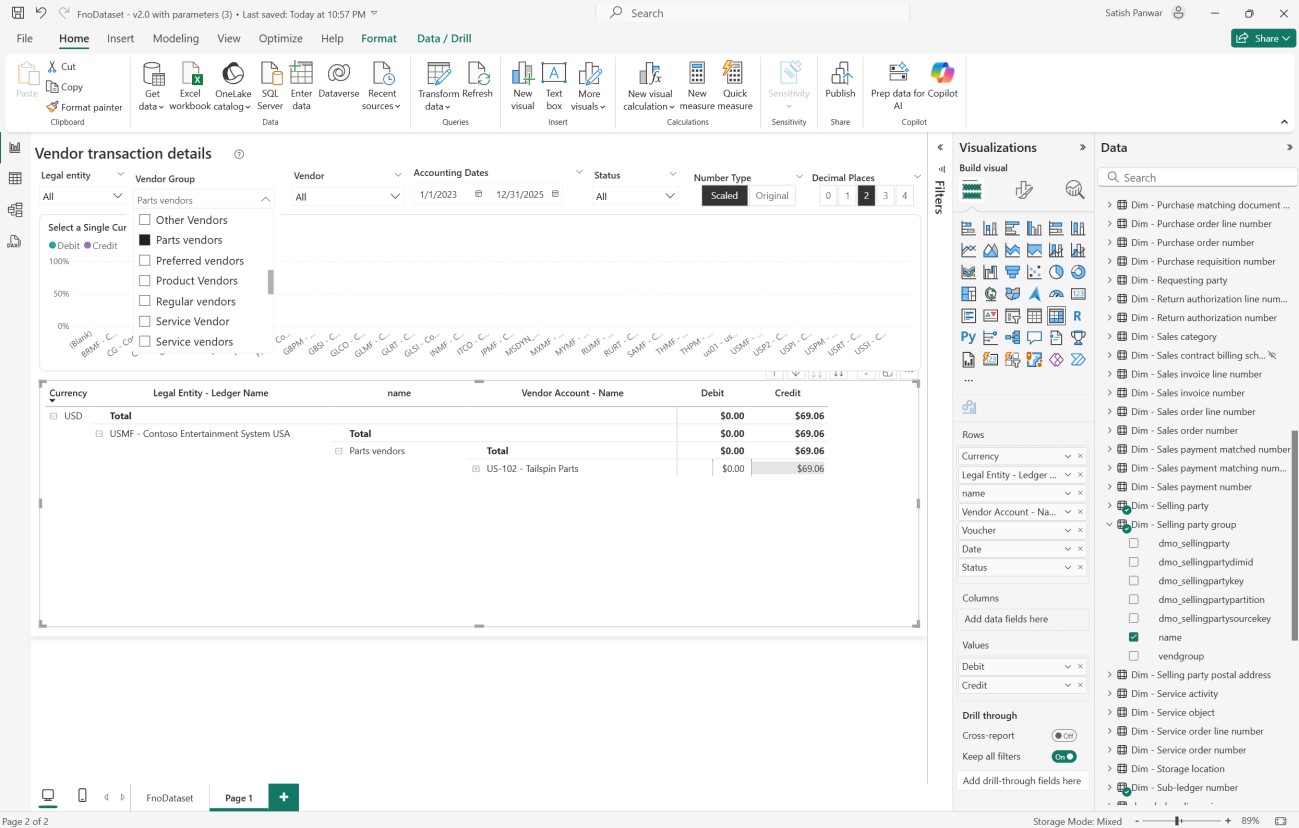This screenshot has height=828, width=1299.
Task: Expand Dim - Sales category table
Action: tap(1109, 337)
